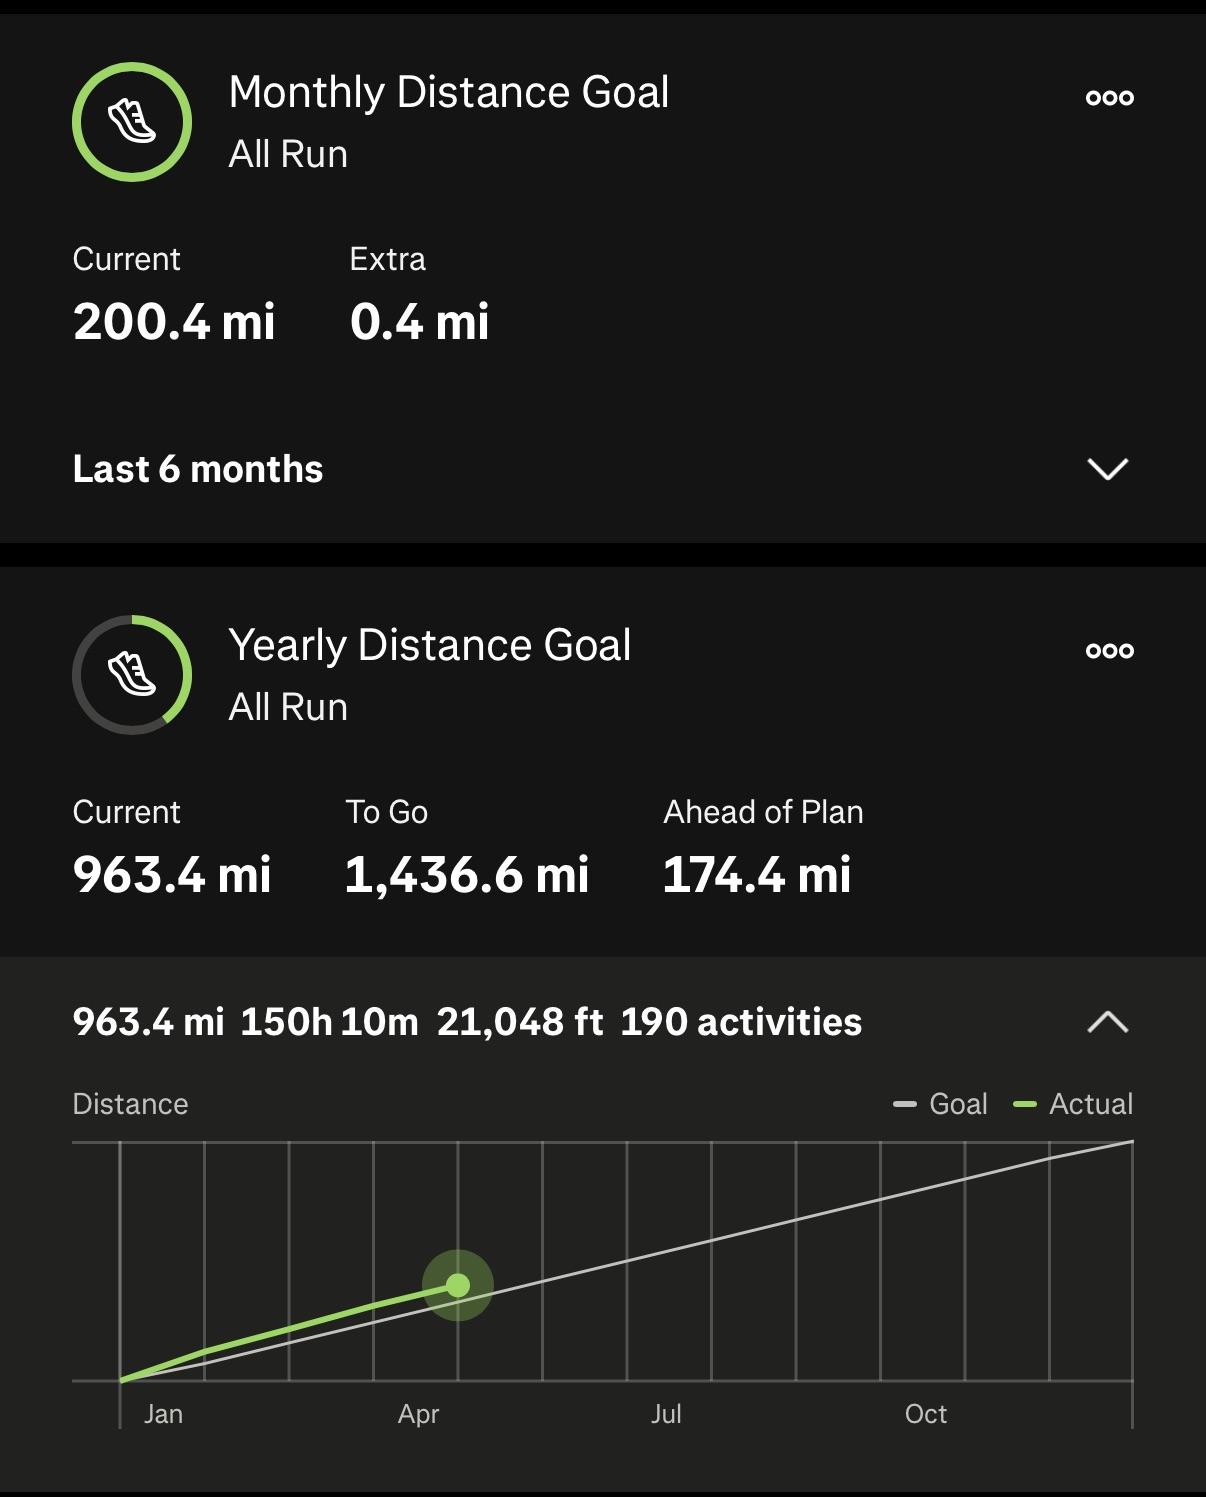
Task: Tap the Ahead of Plan 174.4 mi value
Action: pyautogui.click(x=757, y=875)
